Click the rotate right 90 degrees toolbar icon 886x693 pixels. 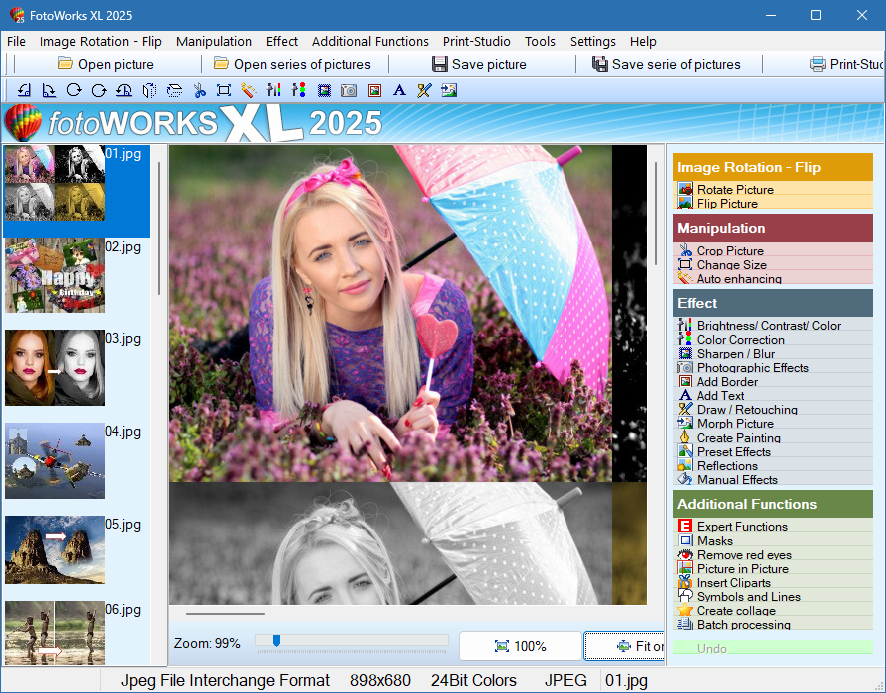pos(49,90)
